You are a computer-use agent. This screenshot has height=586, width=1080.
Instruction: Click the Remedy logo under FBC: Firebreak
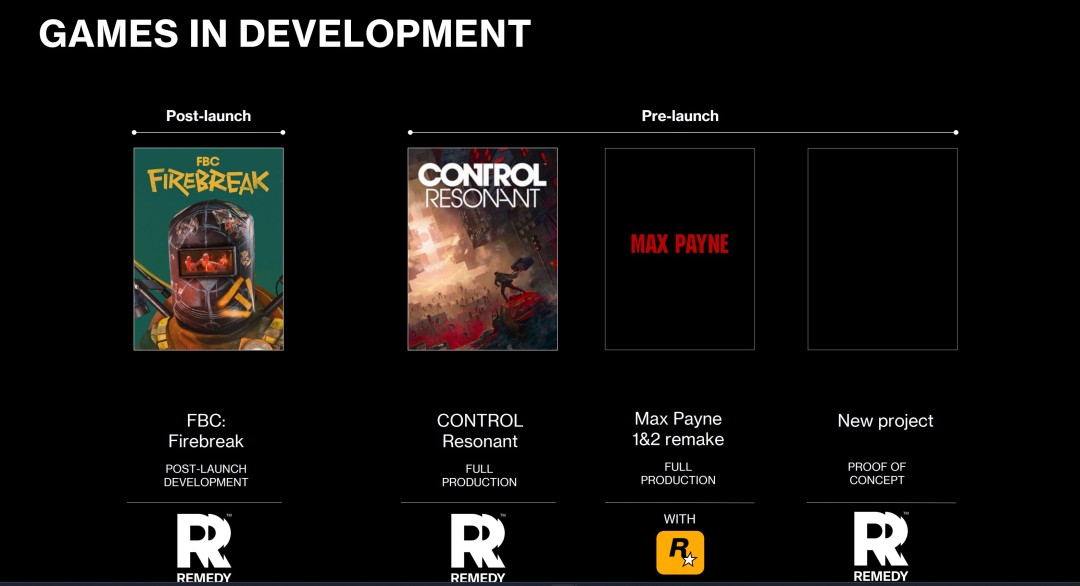pyautogui.click(x=204, y=546)
